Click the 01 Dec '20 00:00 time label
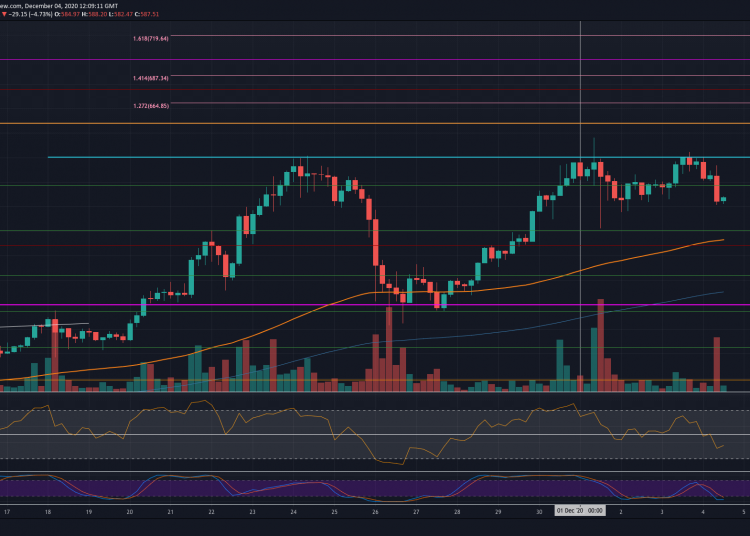750x536 pixels. (580, 511)
